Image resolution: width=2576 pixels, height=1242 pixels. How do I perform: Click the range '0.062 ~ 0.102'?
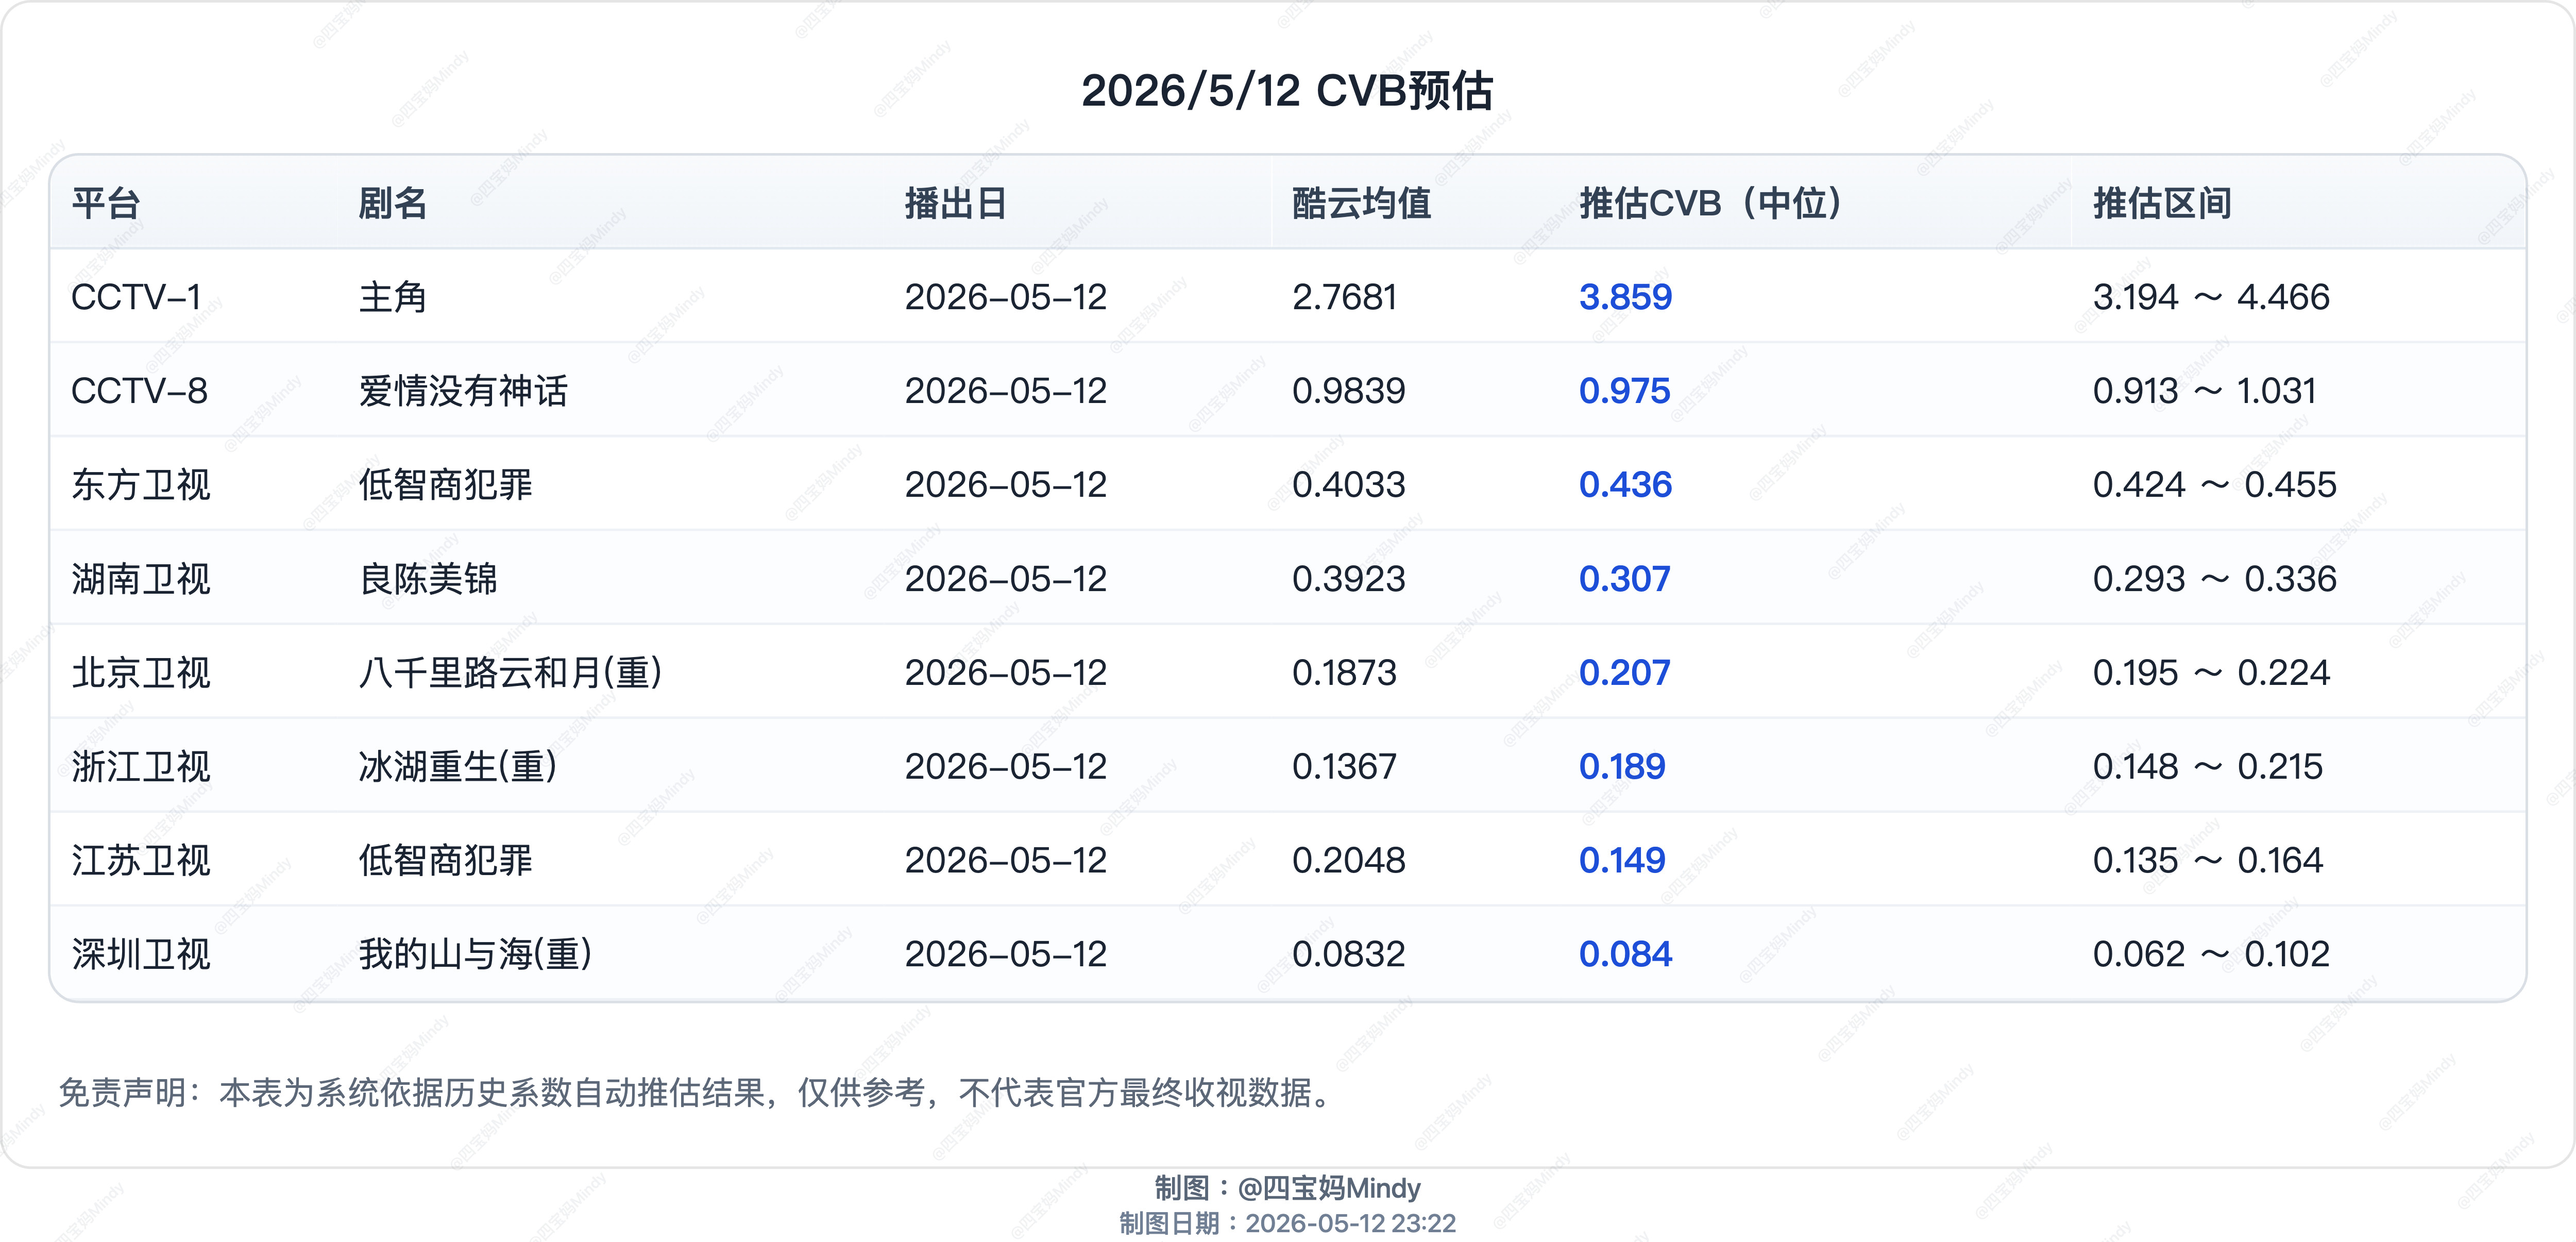(x=2211, y=955)
